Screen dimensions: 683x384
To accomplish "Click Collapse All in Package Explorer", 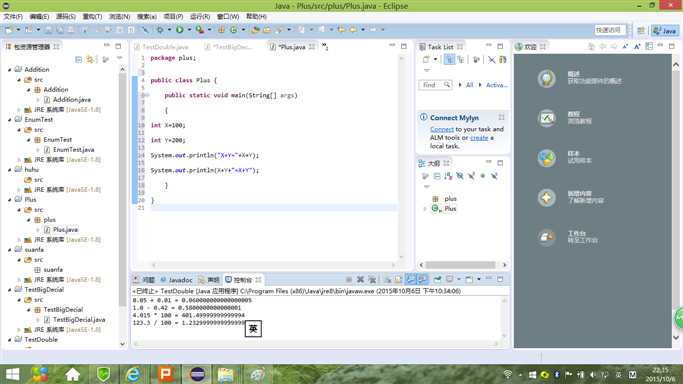I will pos(78,59).
